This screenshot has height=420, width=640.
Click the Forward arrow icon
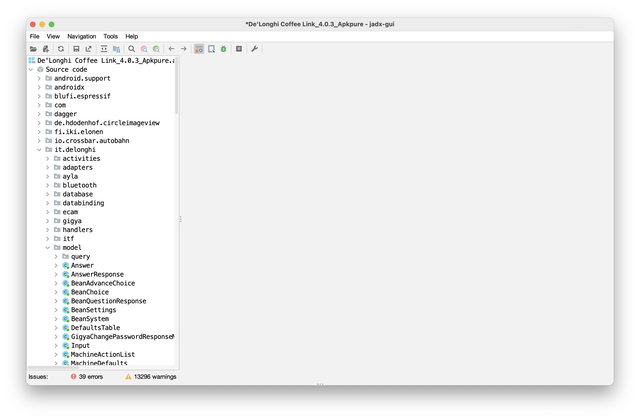184,49
